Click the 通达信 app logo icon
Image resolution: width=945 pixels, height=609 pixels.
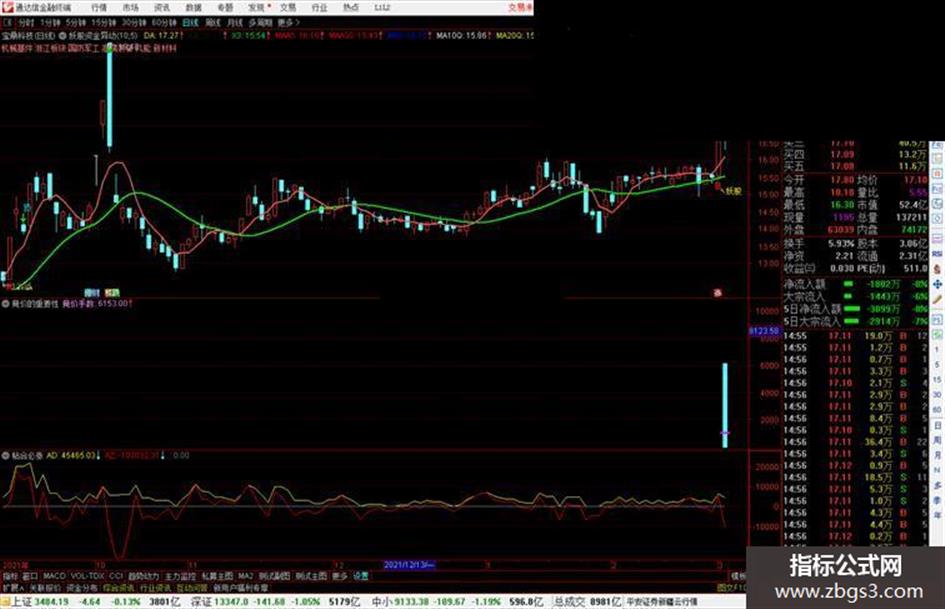click(x=7, y=7)
